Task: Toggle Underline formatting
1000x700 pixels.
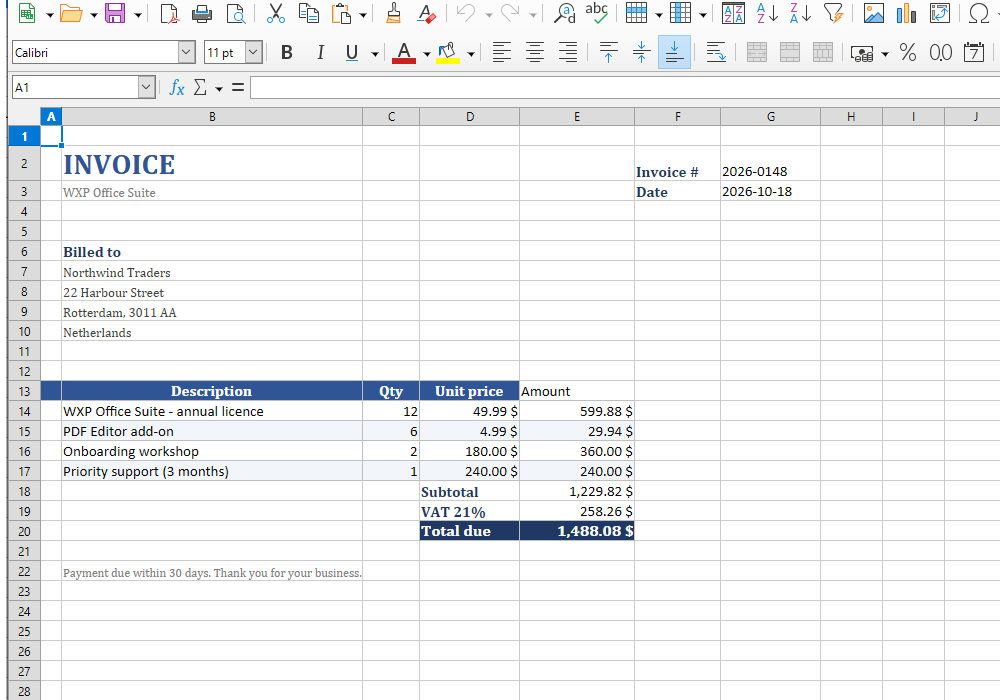Action: (351, 52)
